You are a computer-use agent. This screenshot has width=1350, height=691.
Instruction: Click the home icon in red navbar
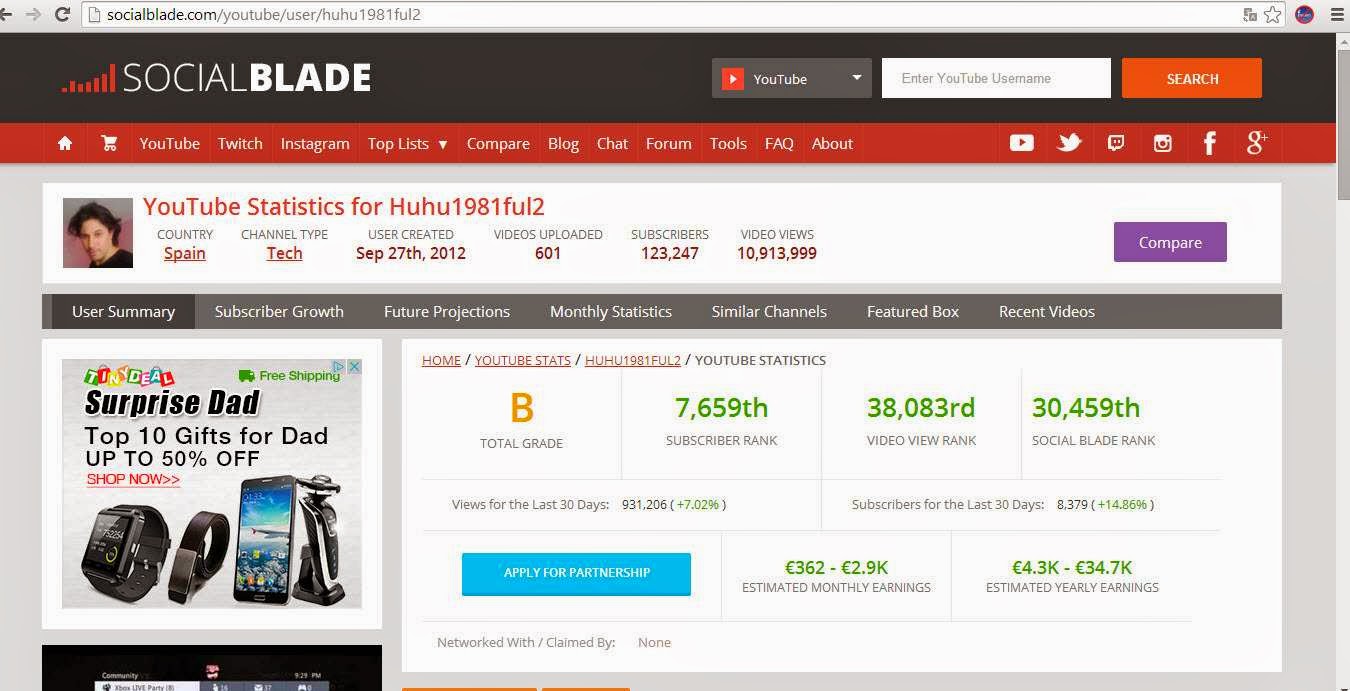[x=65, y=143]
